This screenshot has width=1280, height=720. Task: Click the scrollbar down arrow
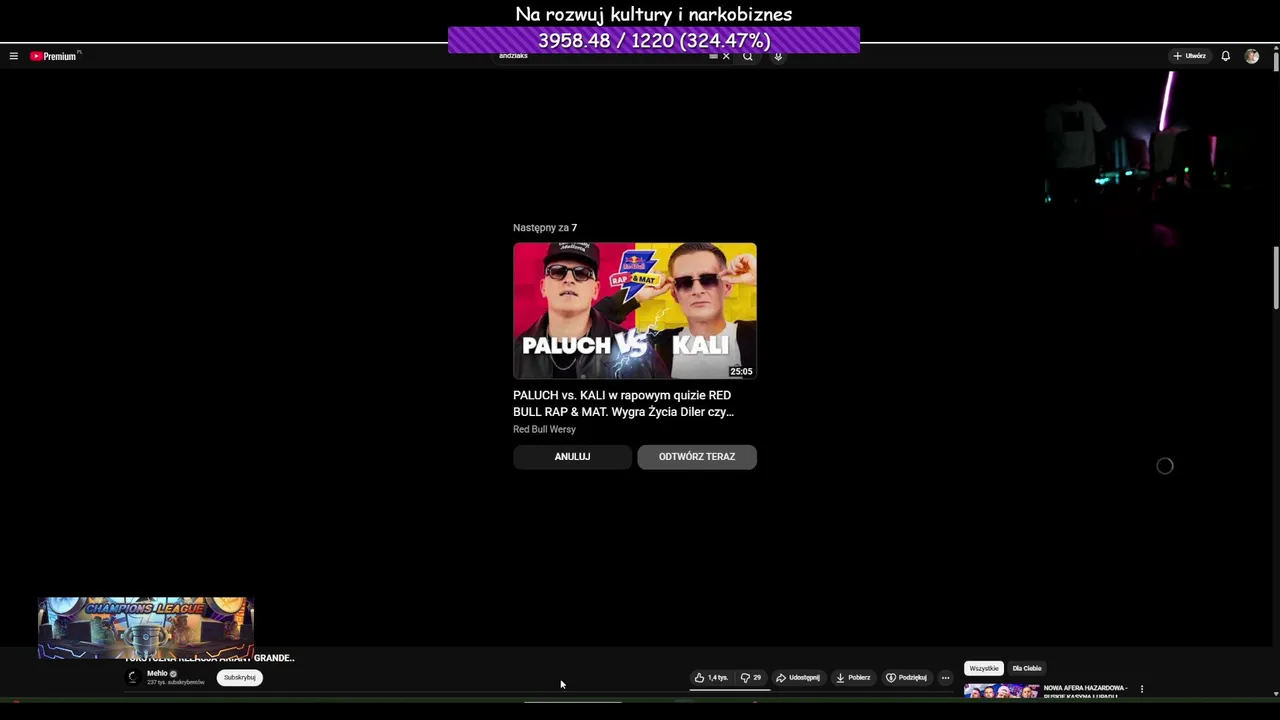pos(1276,693)
